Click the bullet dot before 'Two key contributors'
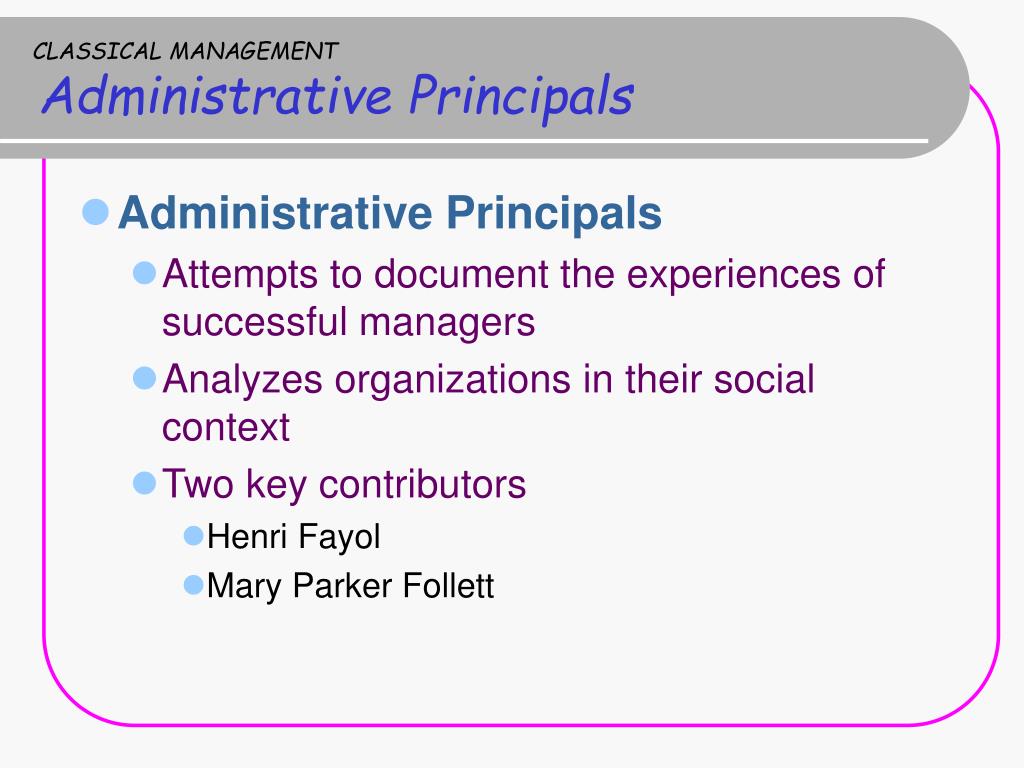This screenshot has width=1024, height=768. coord(144,483)
